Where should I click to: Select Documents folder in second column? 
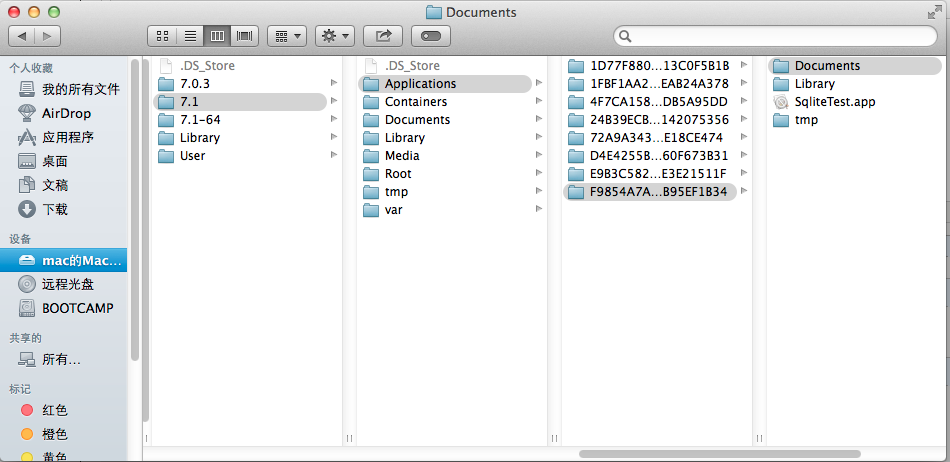pyautogui.click(x=447, y=120)
